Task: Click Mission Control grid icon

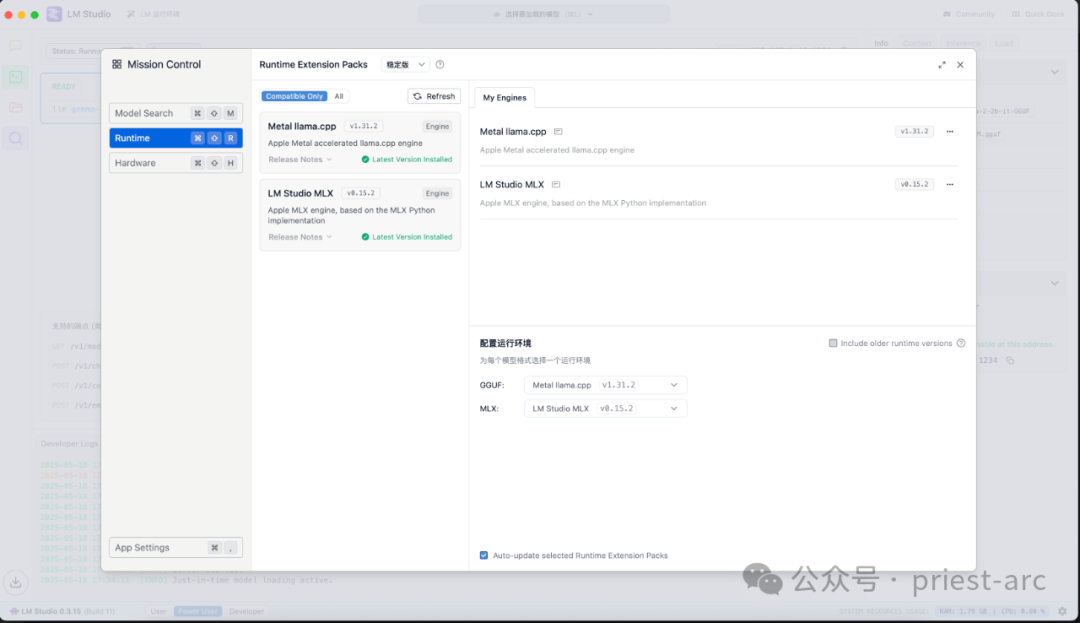Action: coord(117,64)
